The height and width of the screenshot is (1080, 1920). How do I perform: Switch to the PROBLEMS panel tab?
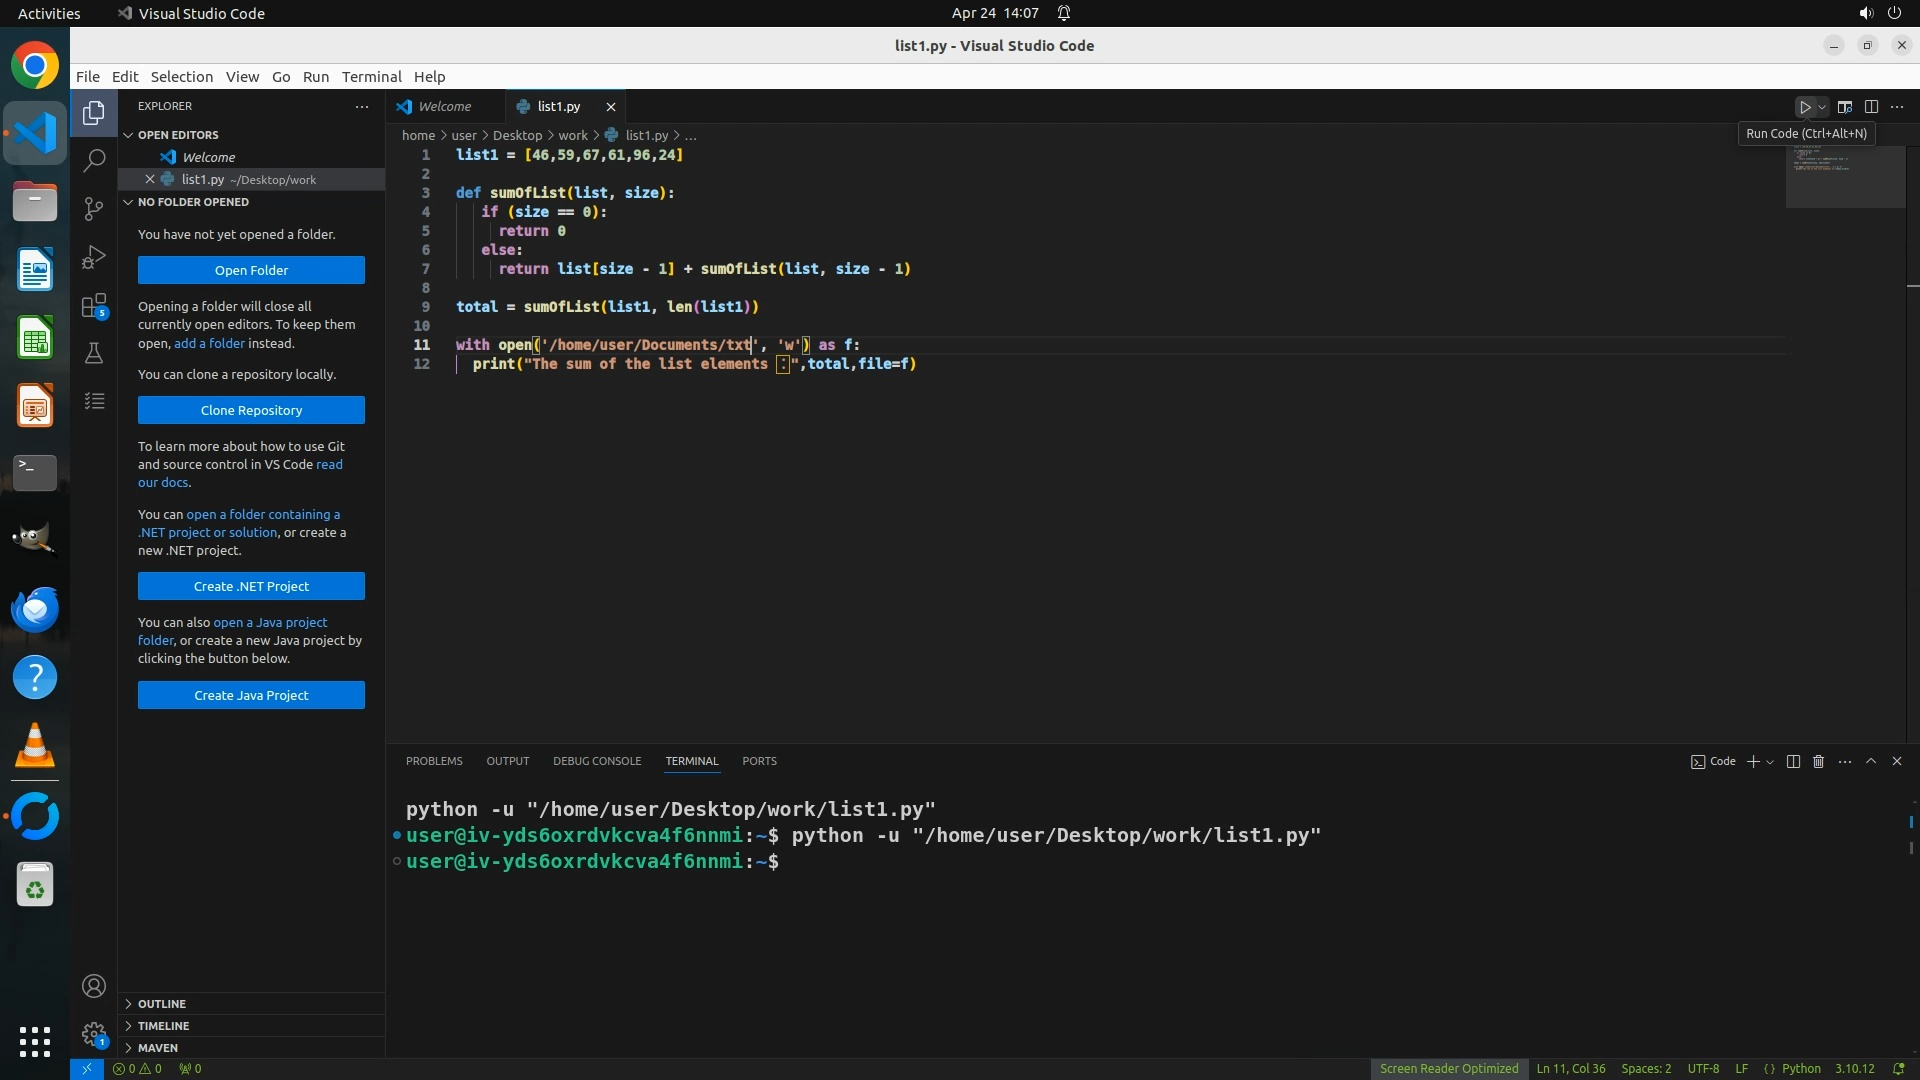434,762
